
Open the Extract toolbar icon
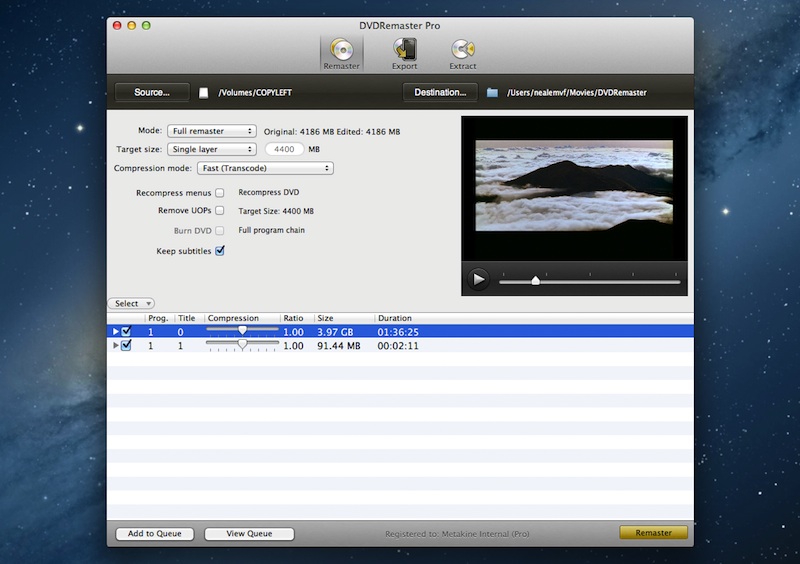(x=462, y=52)
